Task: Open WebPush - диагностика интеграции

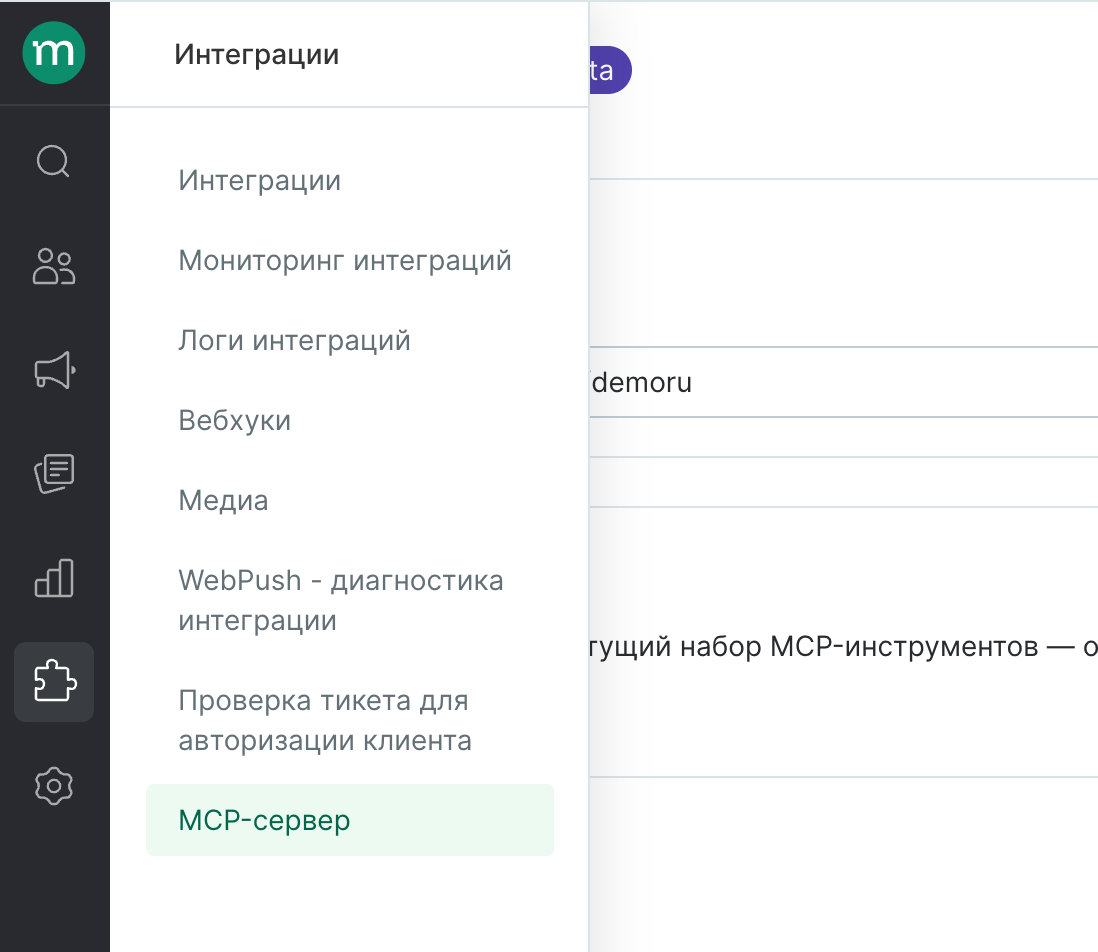Action: click(341, 601)
